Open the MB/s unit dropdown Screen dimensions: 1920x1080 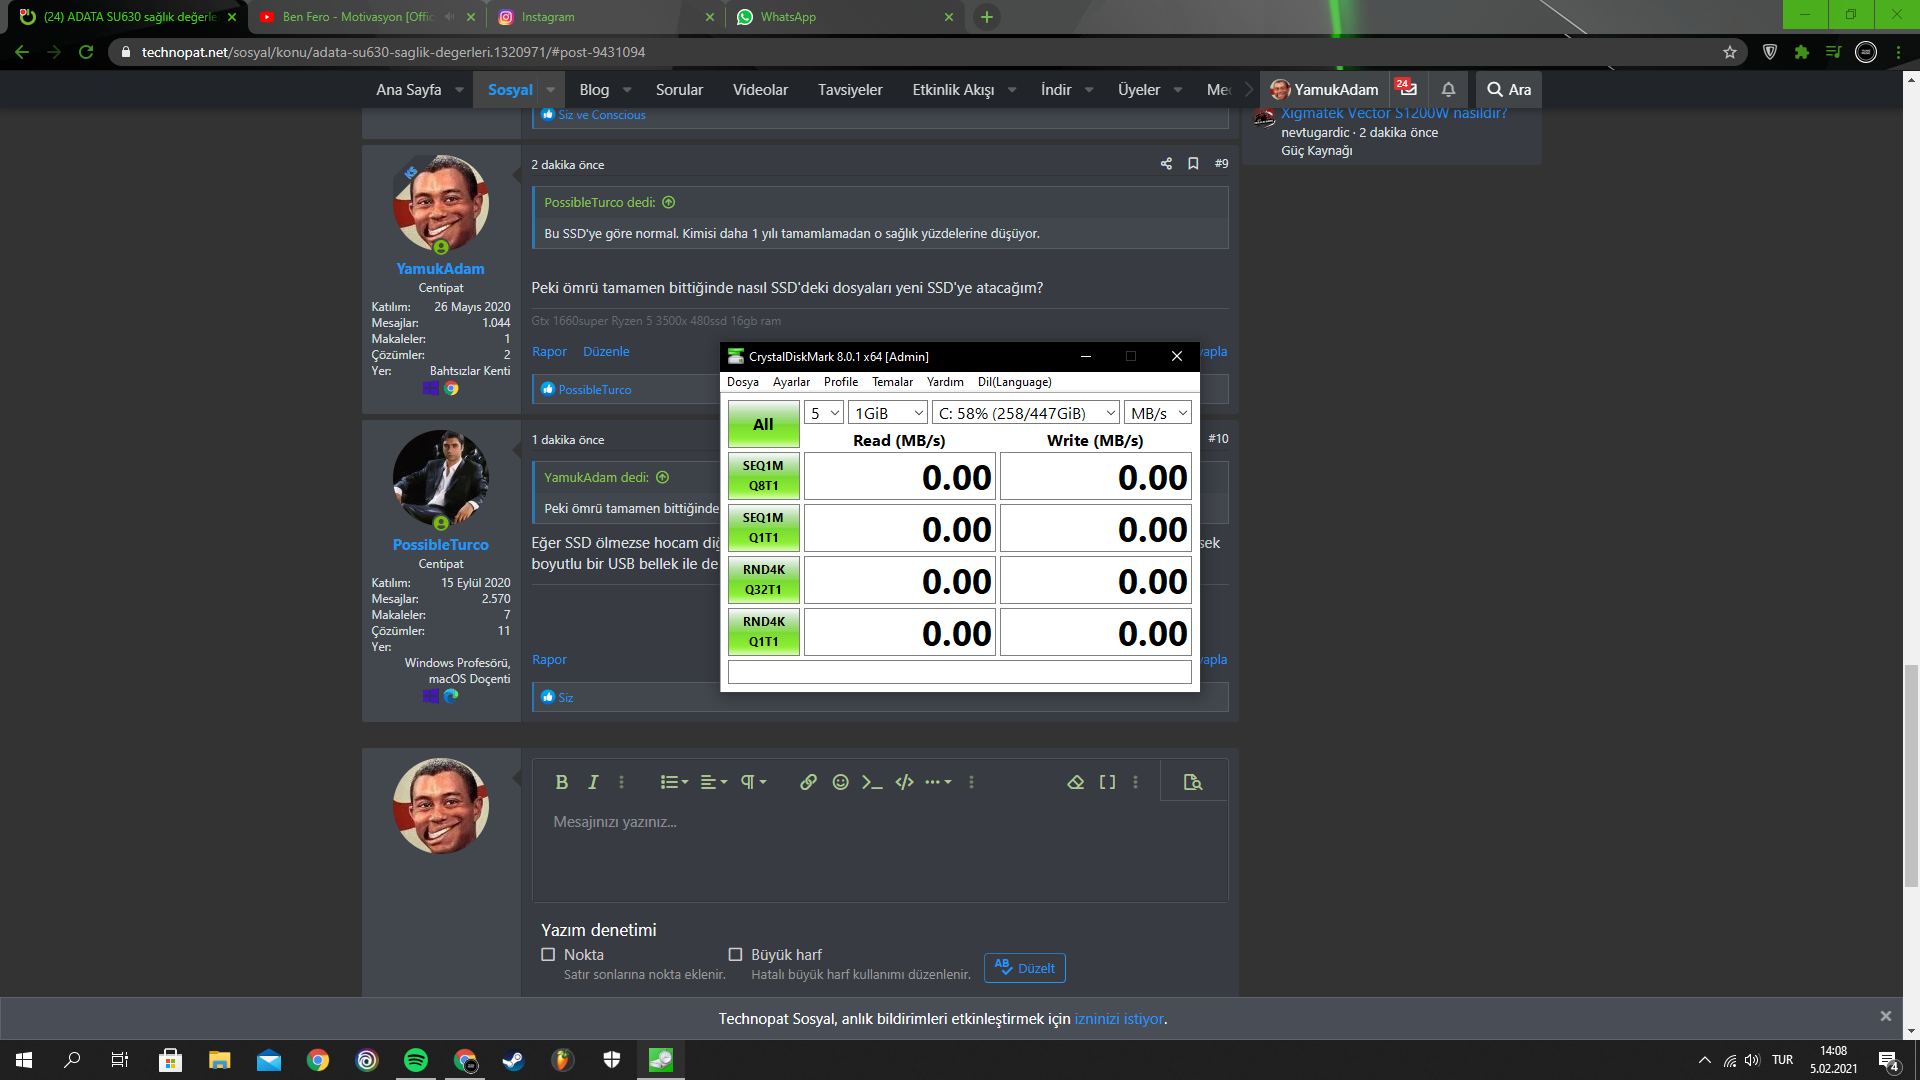(x=1158, y=413)
